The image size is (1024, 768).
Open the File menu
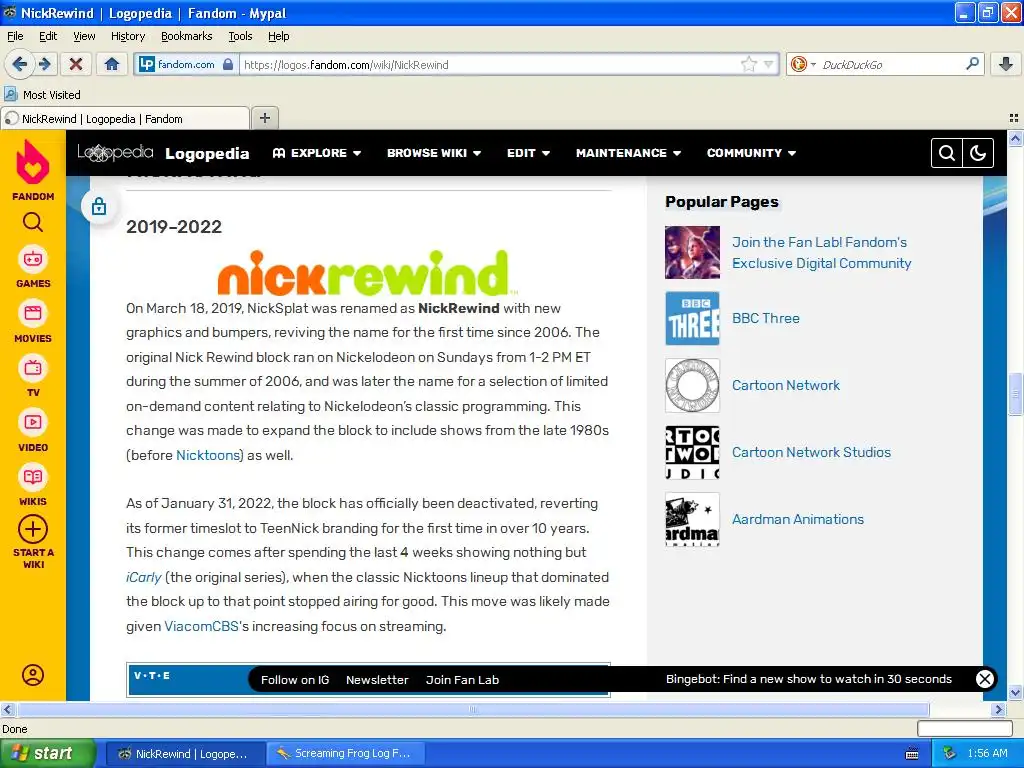click(x=15, y=36)
